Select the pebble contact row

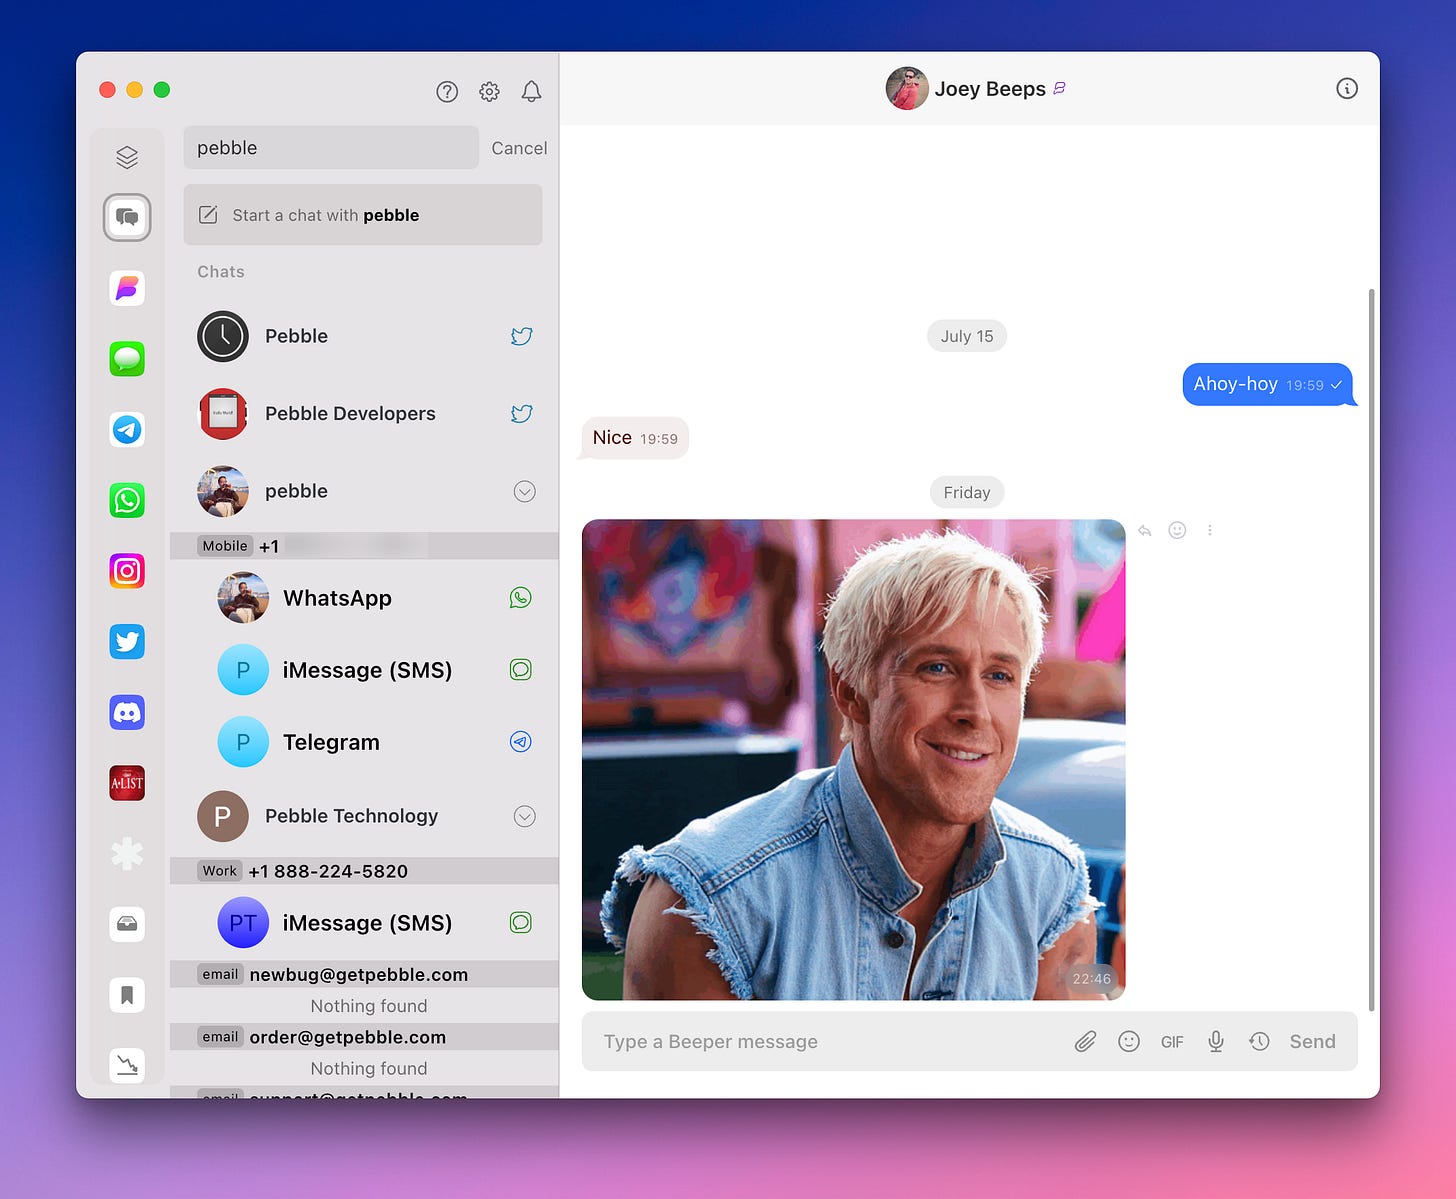tap(365, 491)
